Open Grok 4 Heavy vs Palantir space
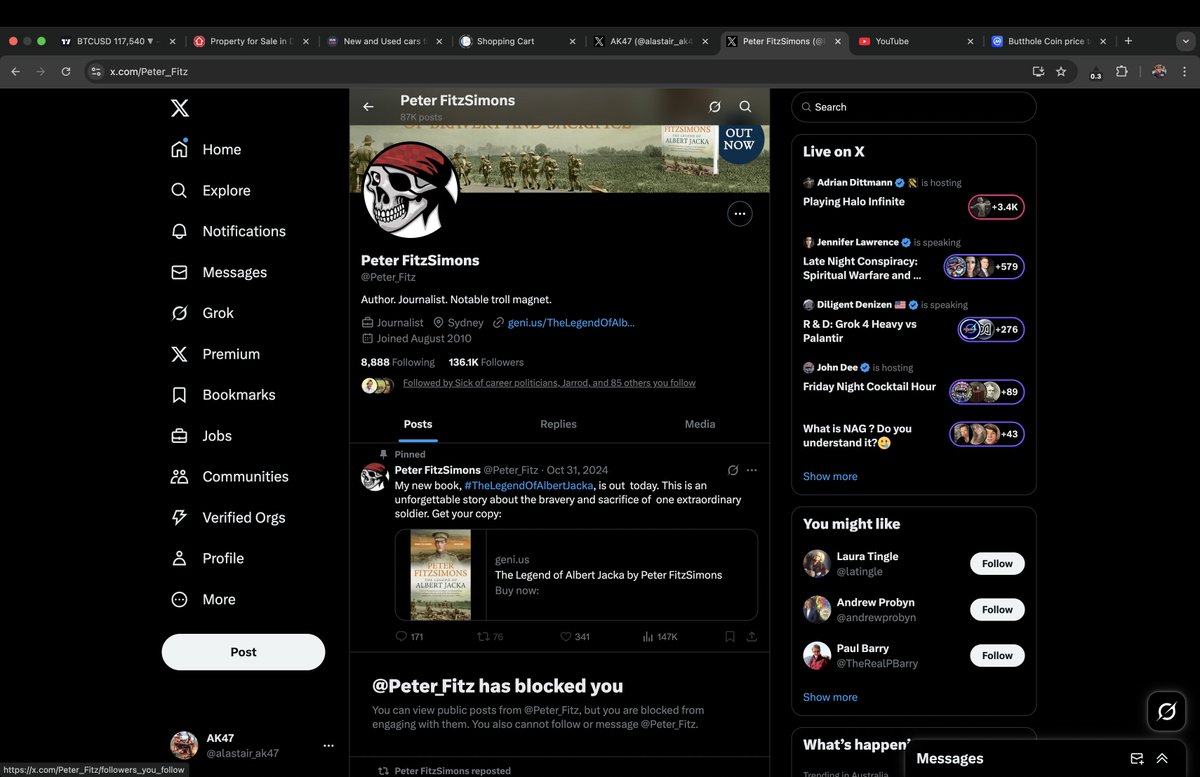The width and height of the screenshot is (1200, 777). tap(914, 323)
